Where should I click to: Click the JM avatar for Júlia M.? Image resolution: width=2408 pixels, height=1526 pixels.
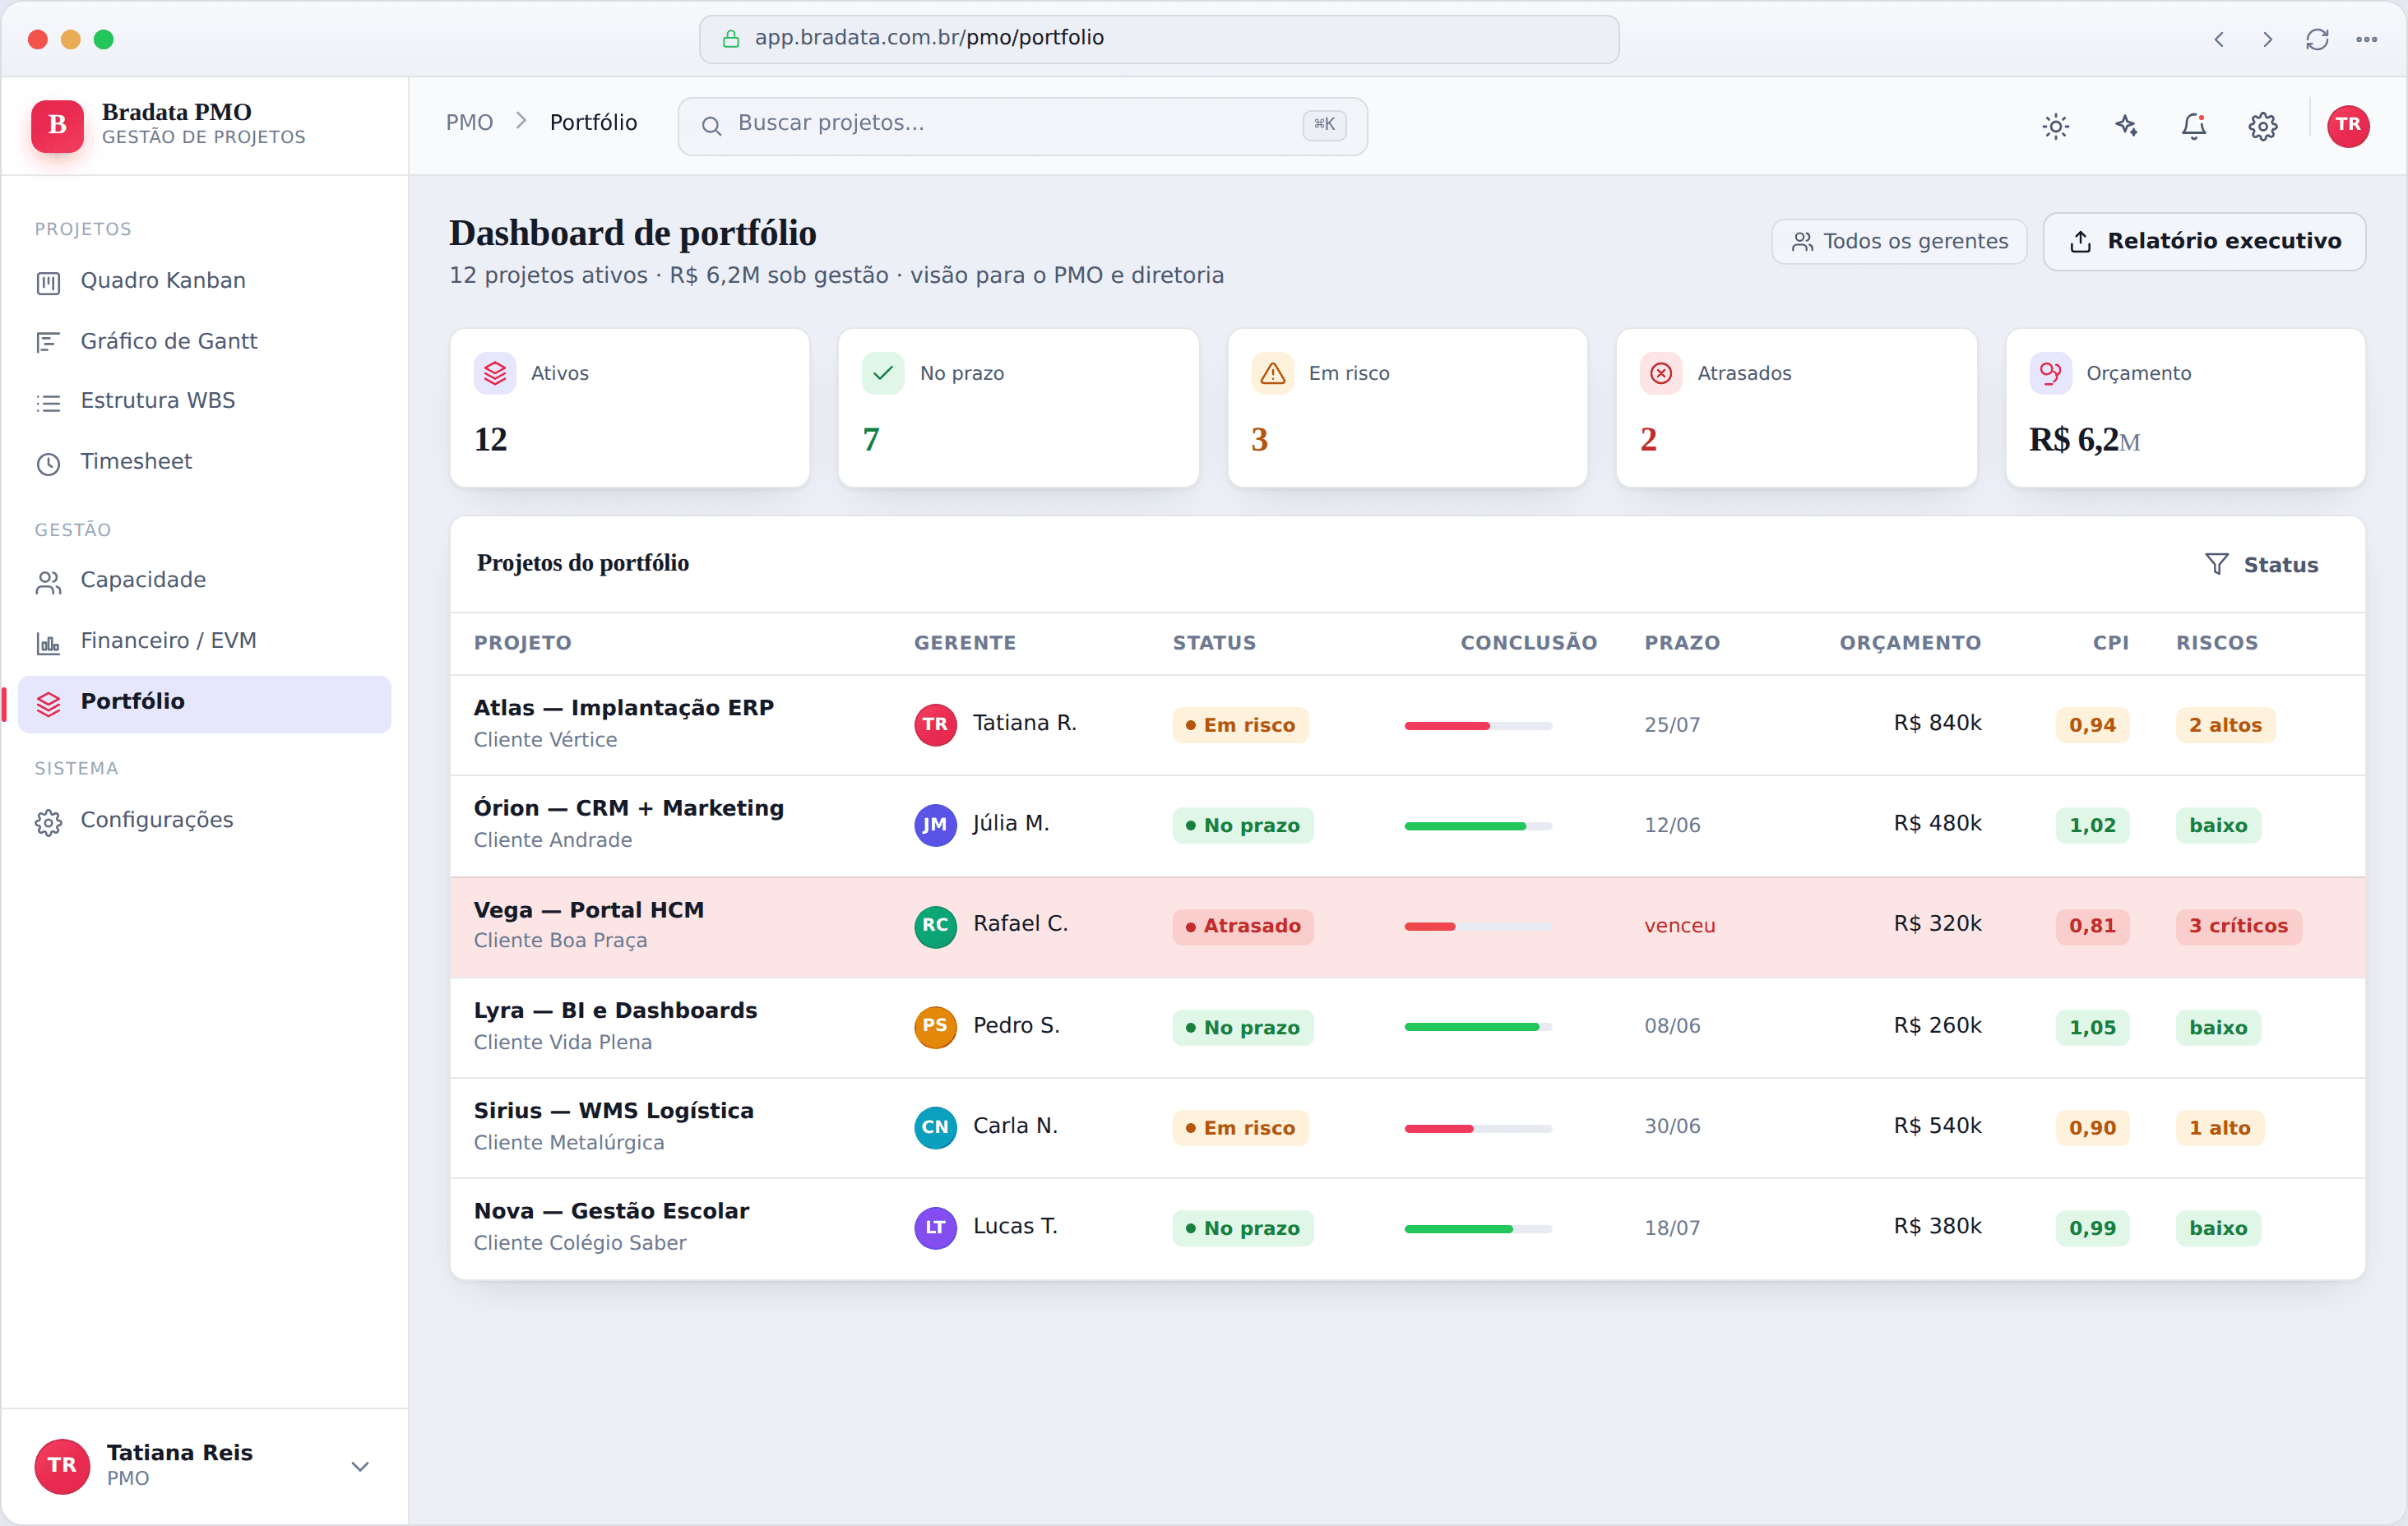point(935,825)
